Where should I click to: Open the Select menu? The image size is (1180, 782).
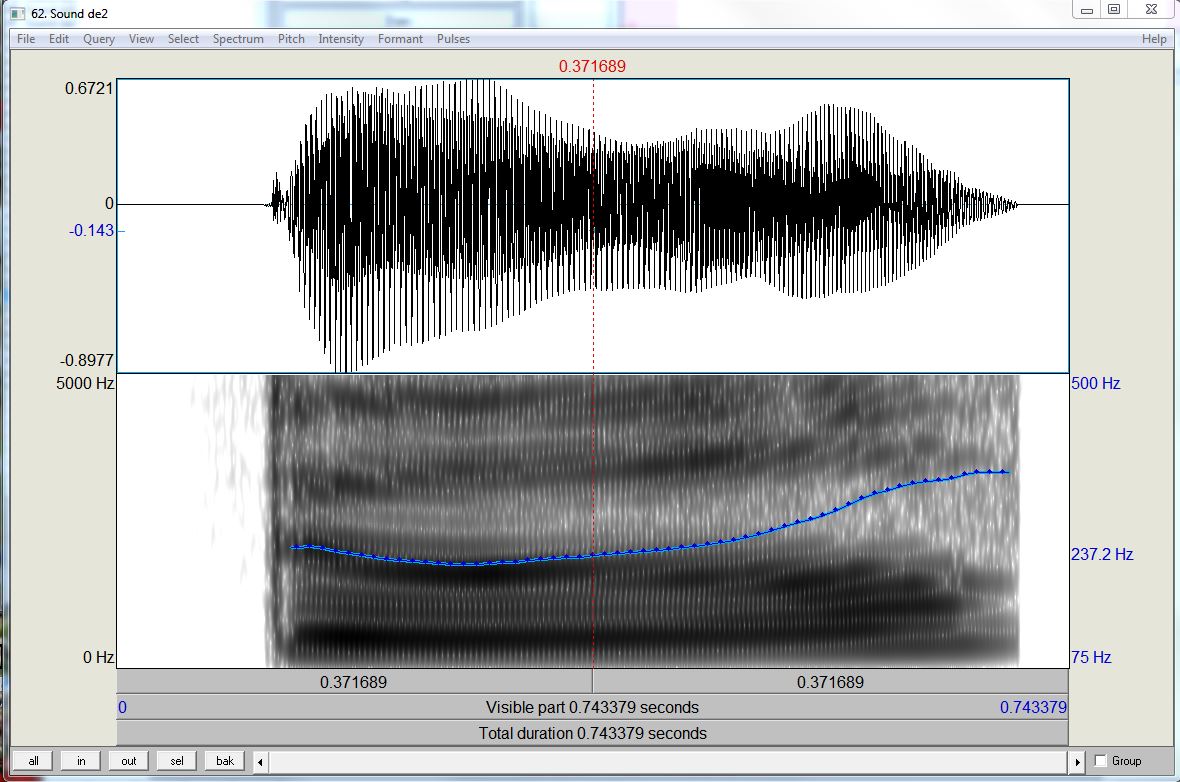[183, 39]
